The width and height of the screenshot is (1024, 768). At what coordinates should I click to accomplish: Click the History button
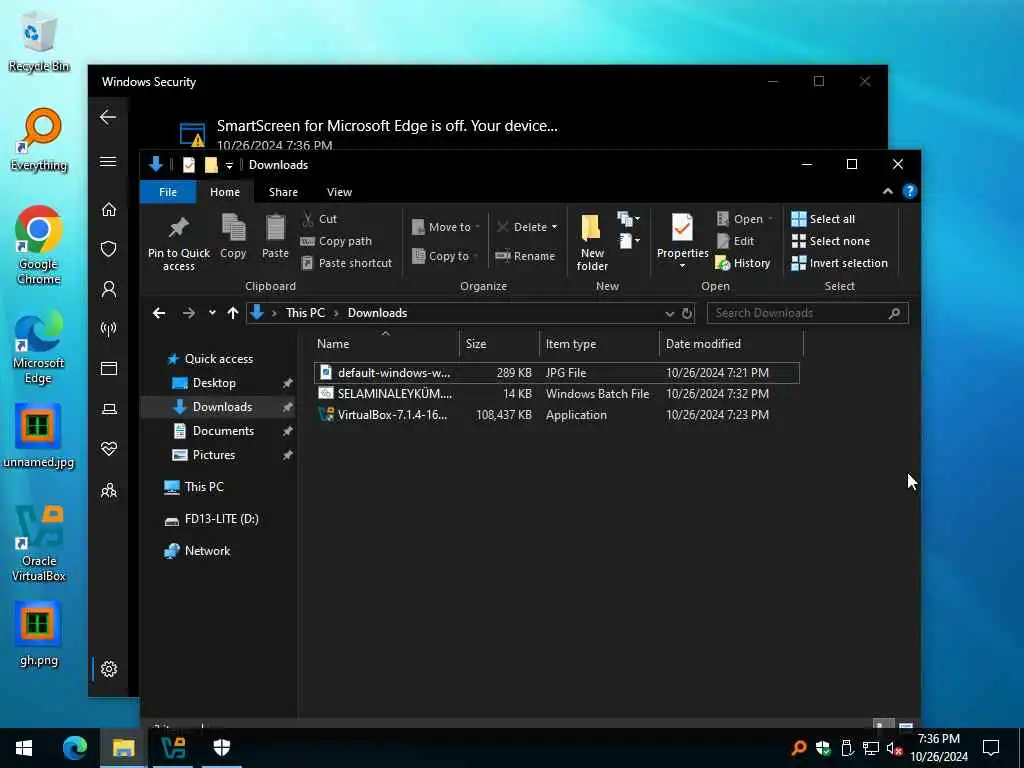coord(743,263)
